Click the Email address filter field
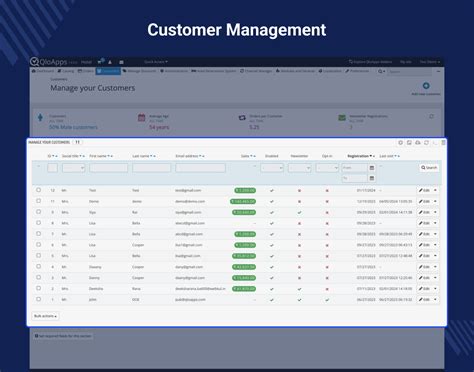 [x=200, y=168]
